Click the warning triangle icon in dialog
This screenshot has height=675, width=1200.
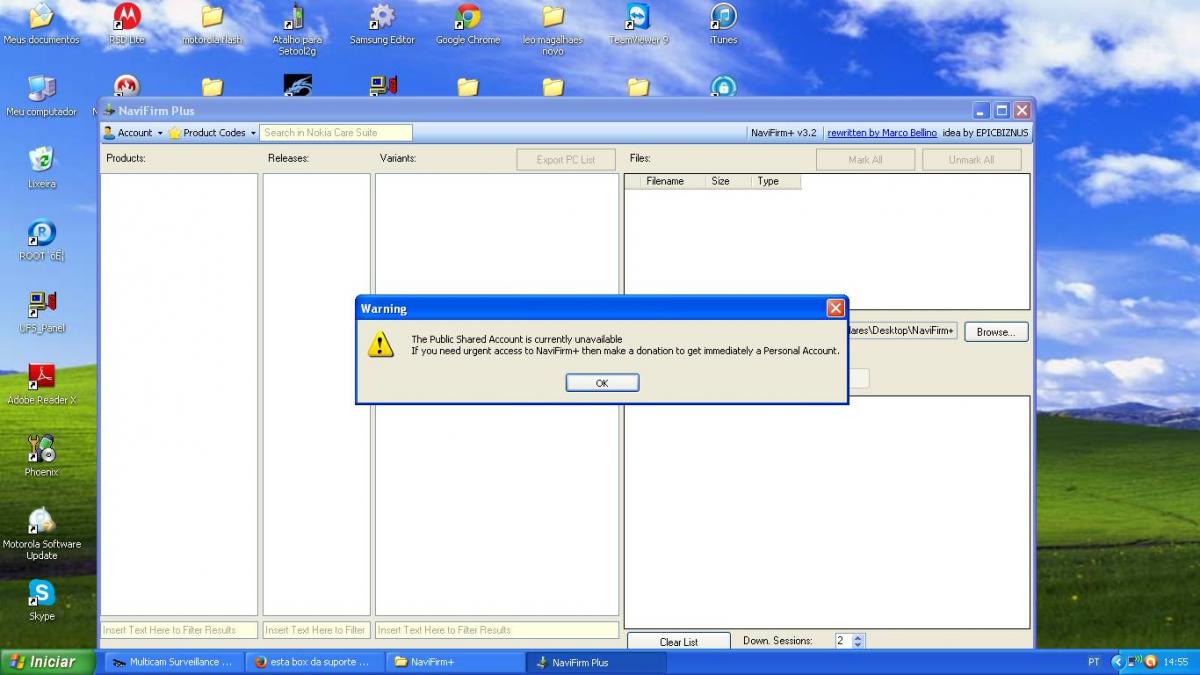pos(381,344)
